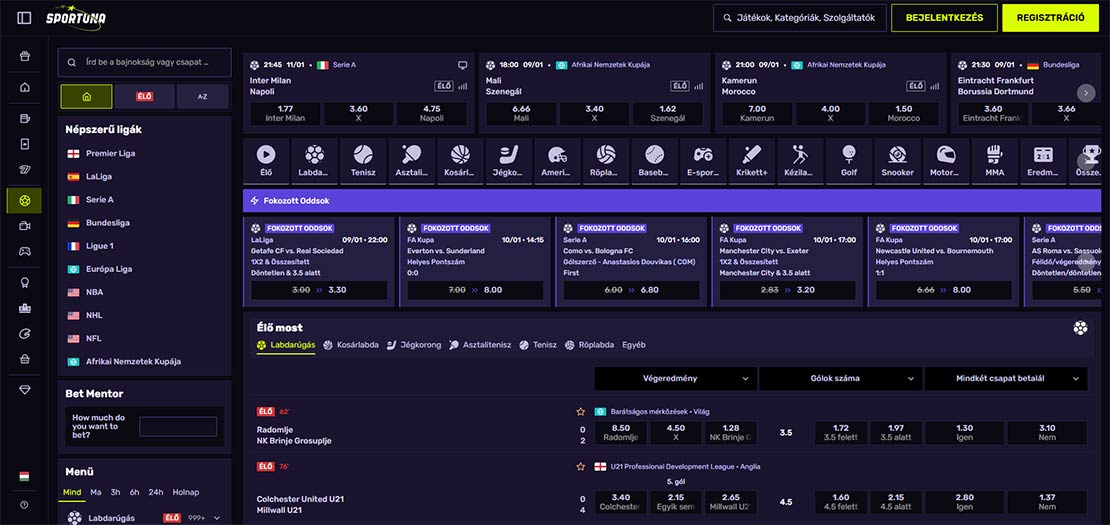Screen dimensions: 1110x525
Task: Focus the Bet Mentor amount input
Action: click(x=178, y=427)
